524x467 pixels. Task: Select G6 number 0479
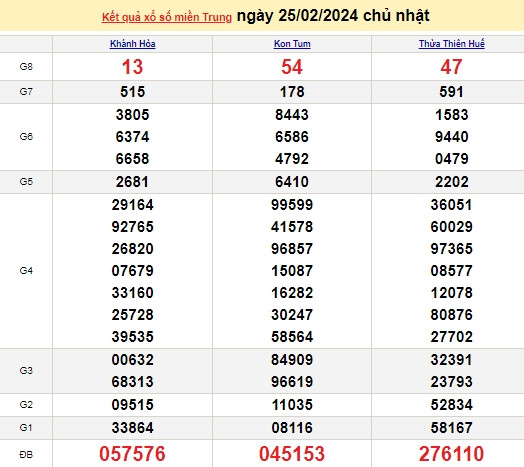[x=451, y=158]
